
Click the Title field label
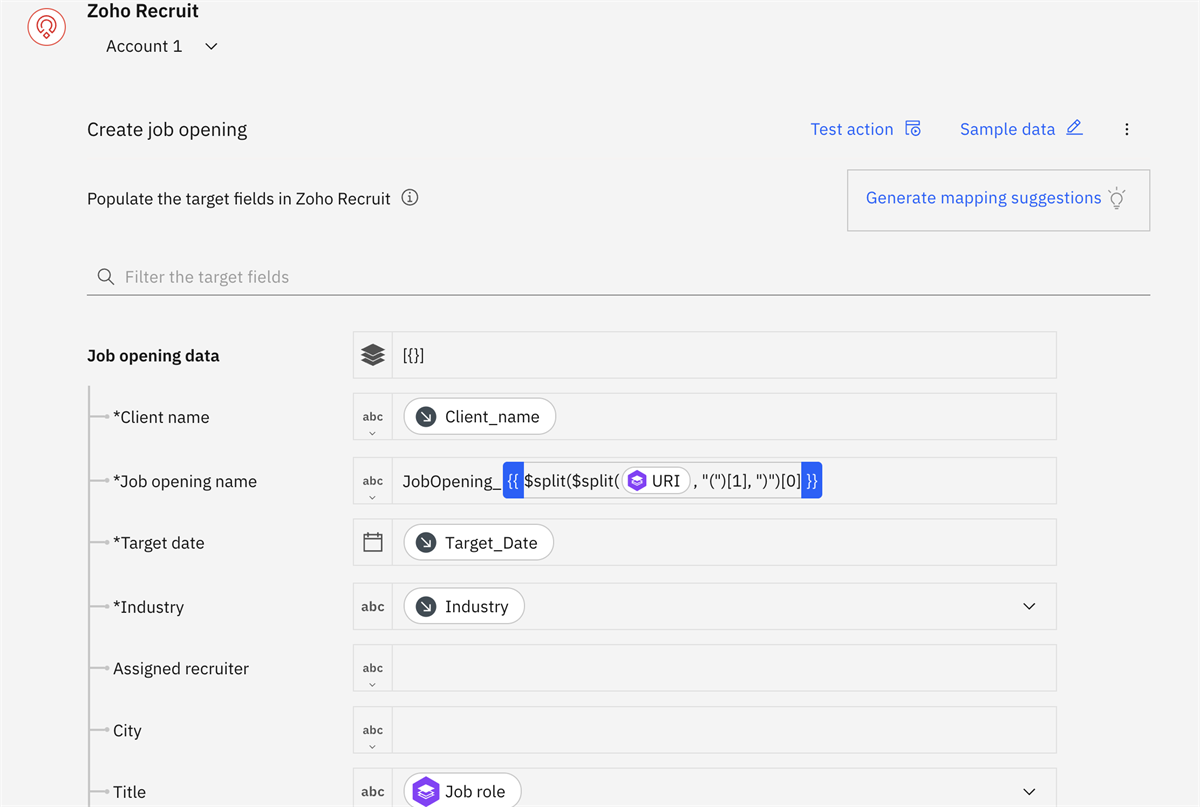(x=129, y=792)
